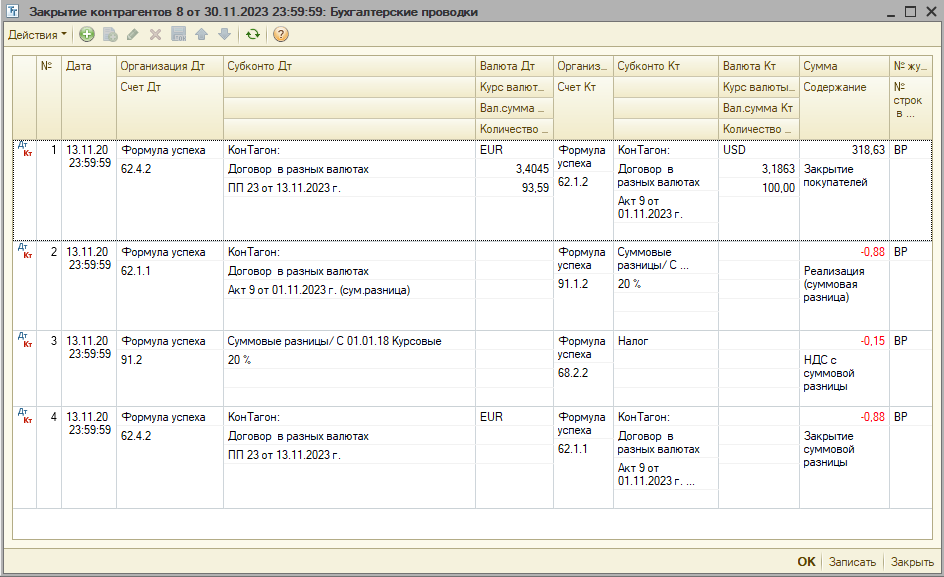
Task: Click the Сумма column header
Action: 821,66
